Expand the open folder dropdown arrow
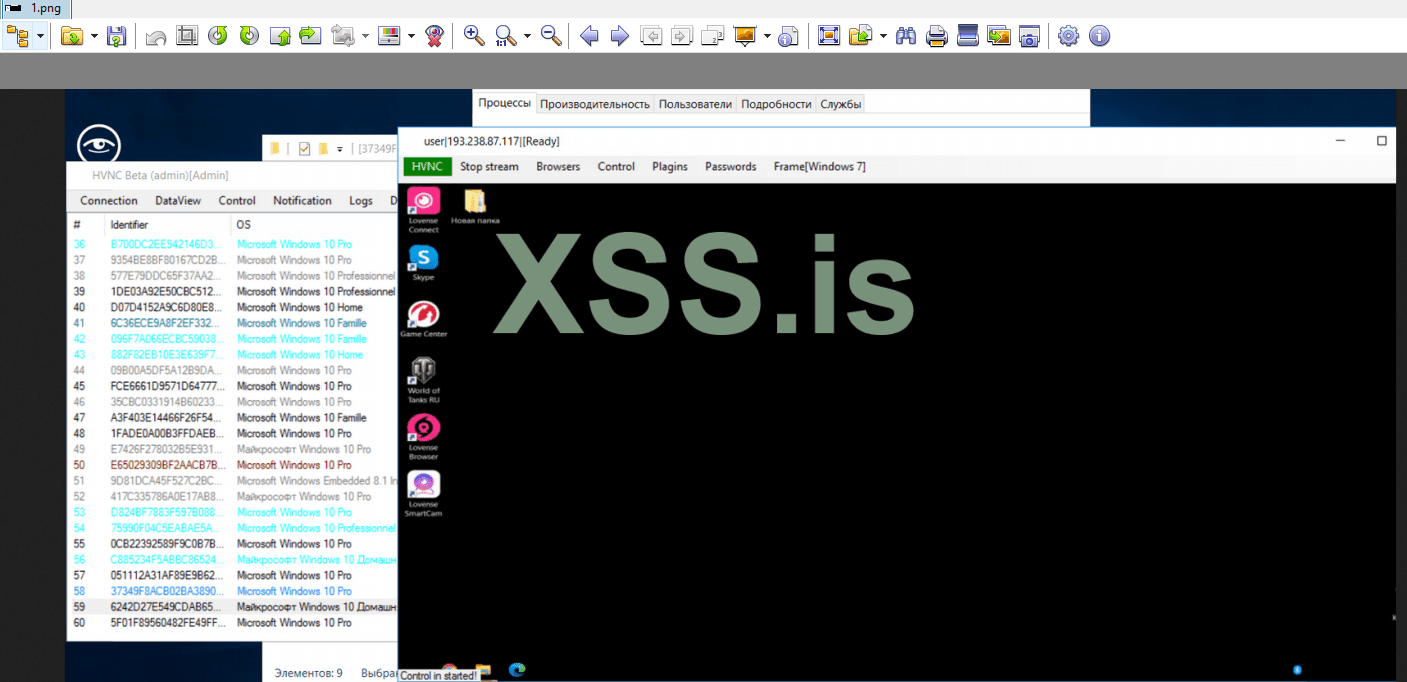This screenshot has height=682, width=1407. click(x=94, y=37)
